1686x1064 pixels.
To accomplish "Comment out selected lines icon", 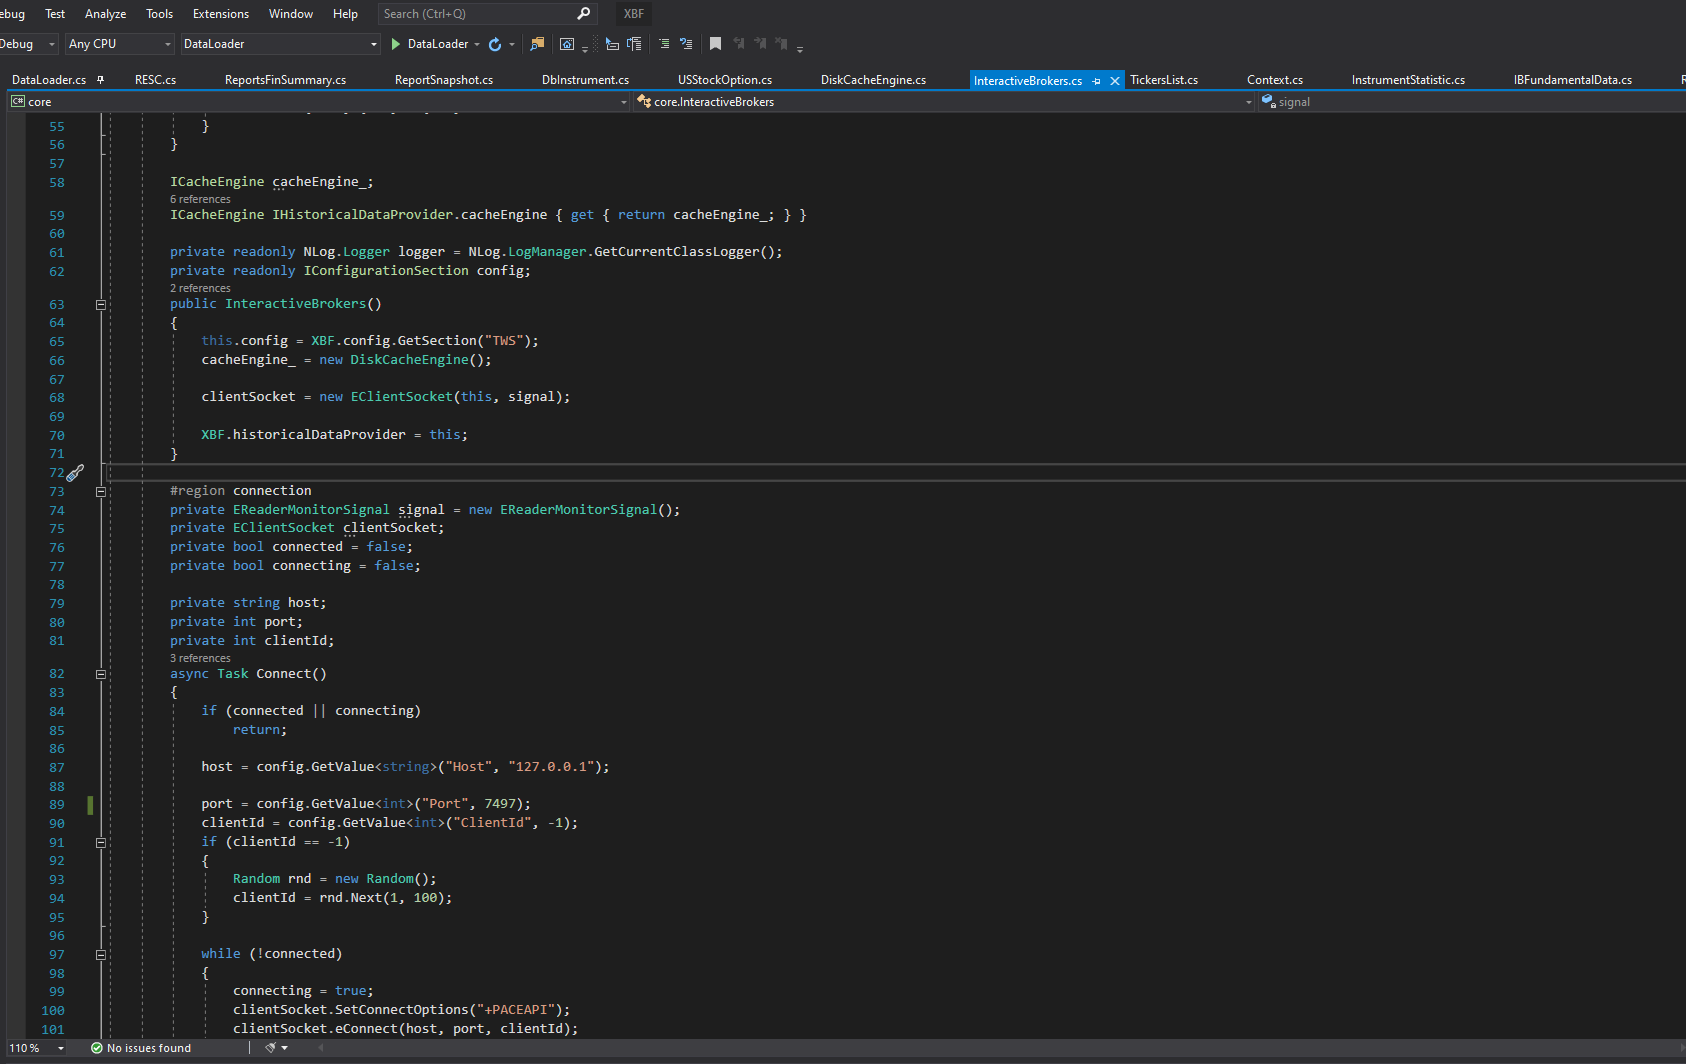I will (664, 44).
